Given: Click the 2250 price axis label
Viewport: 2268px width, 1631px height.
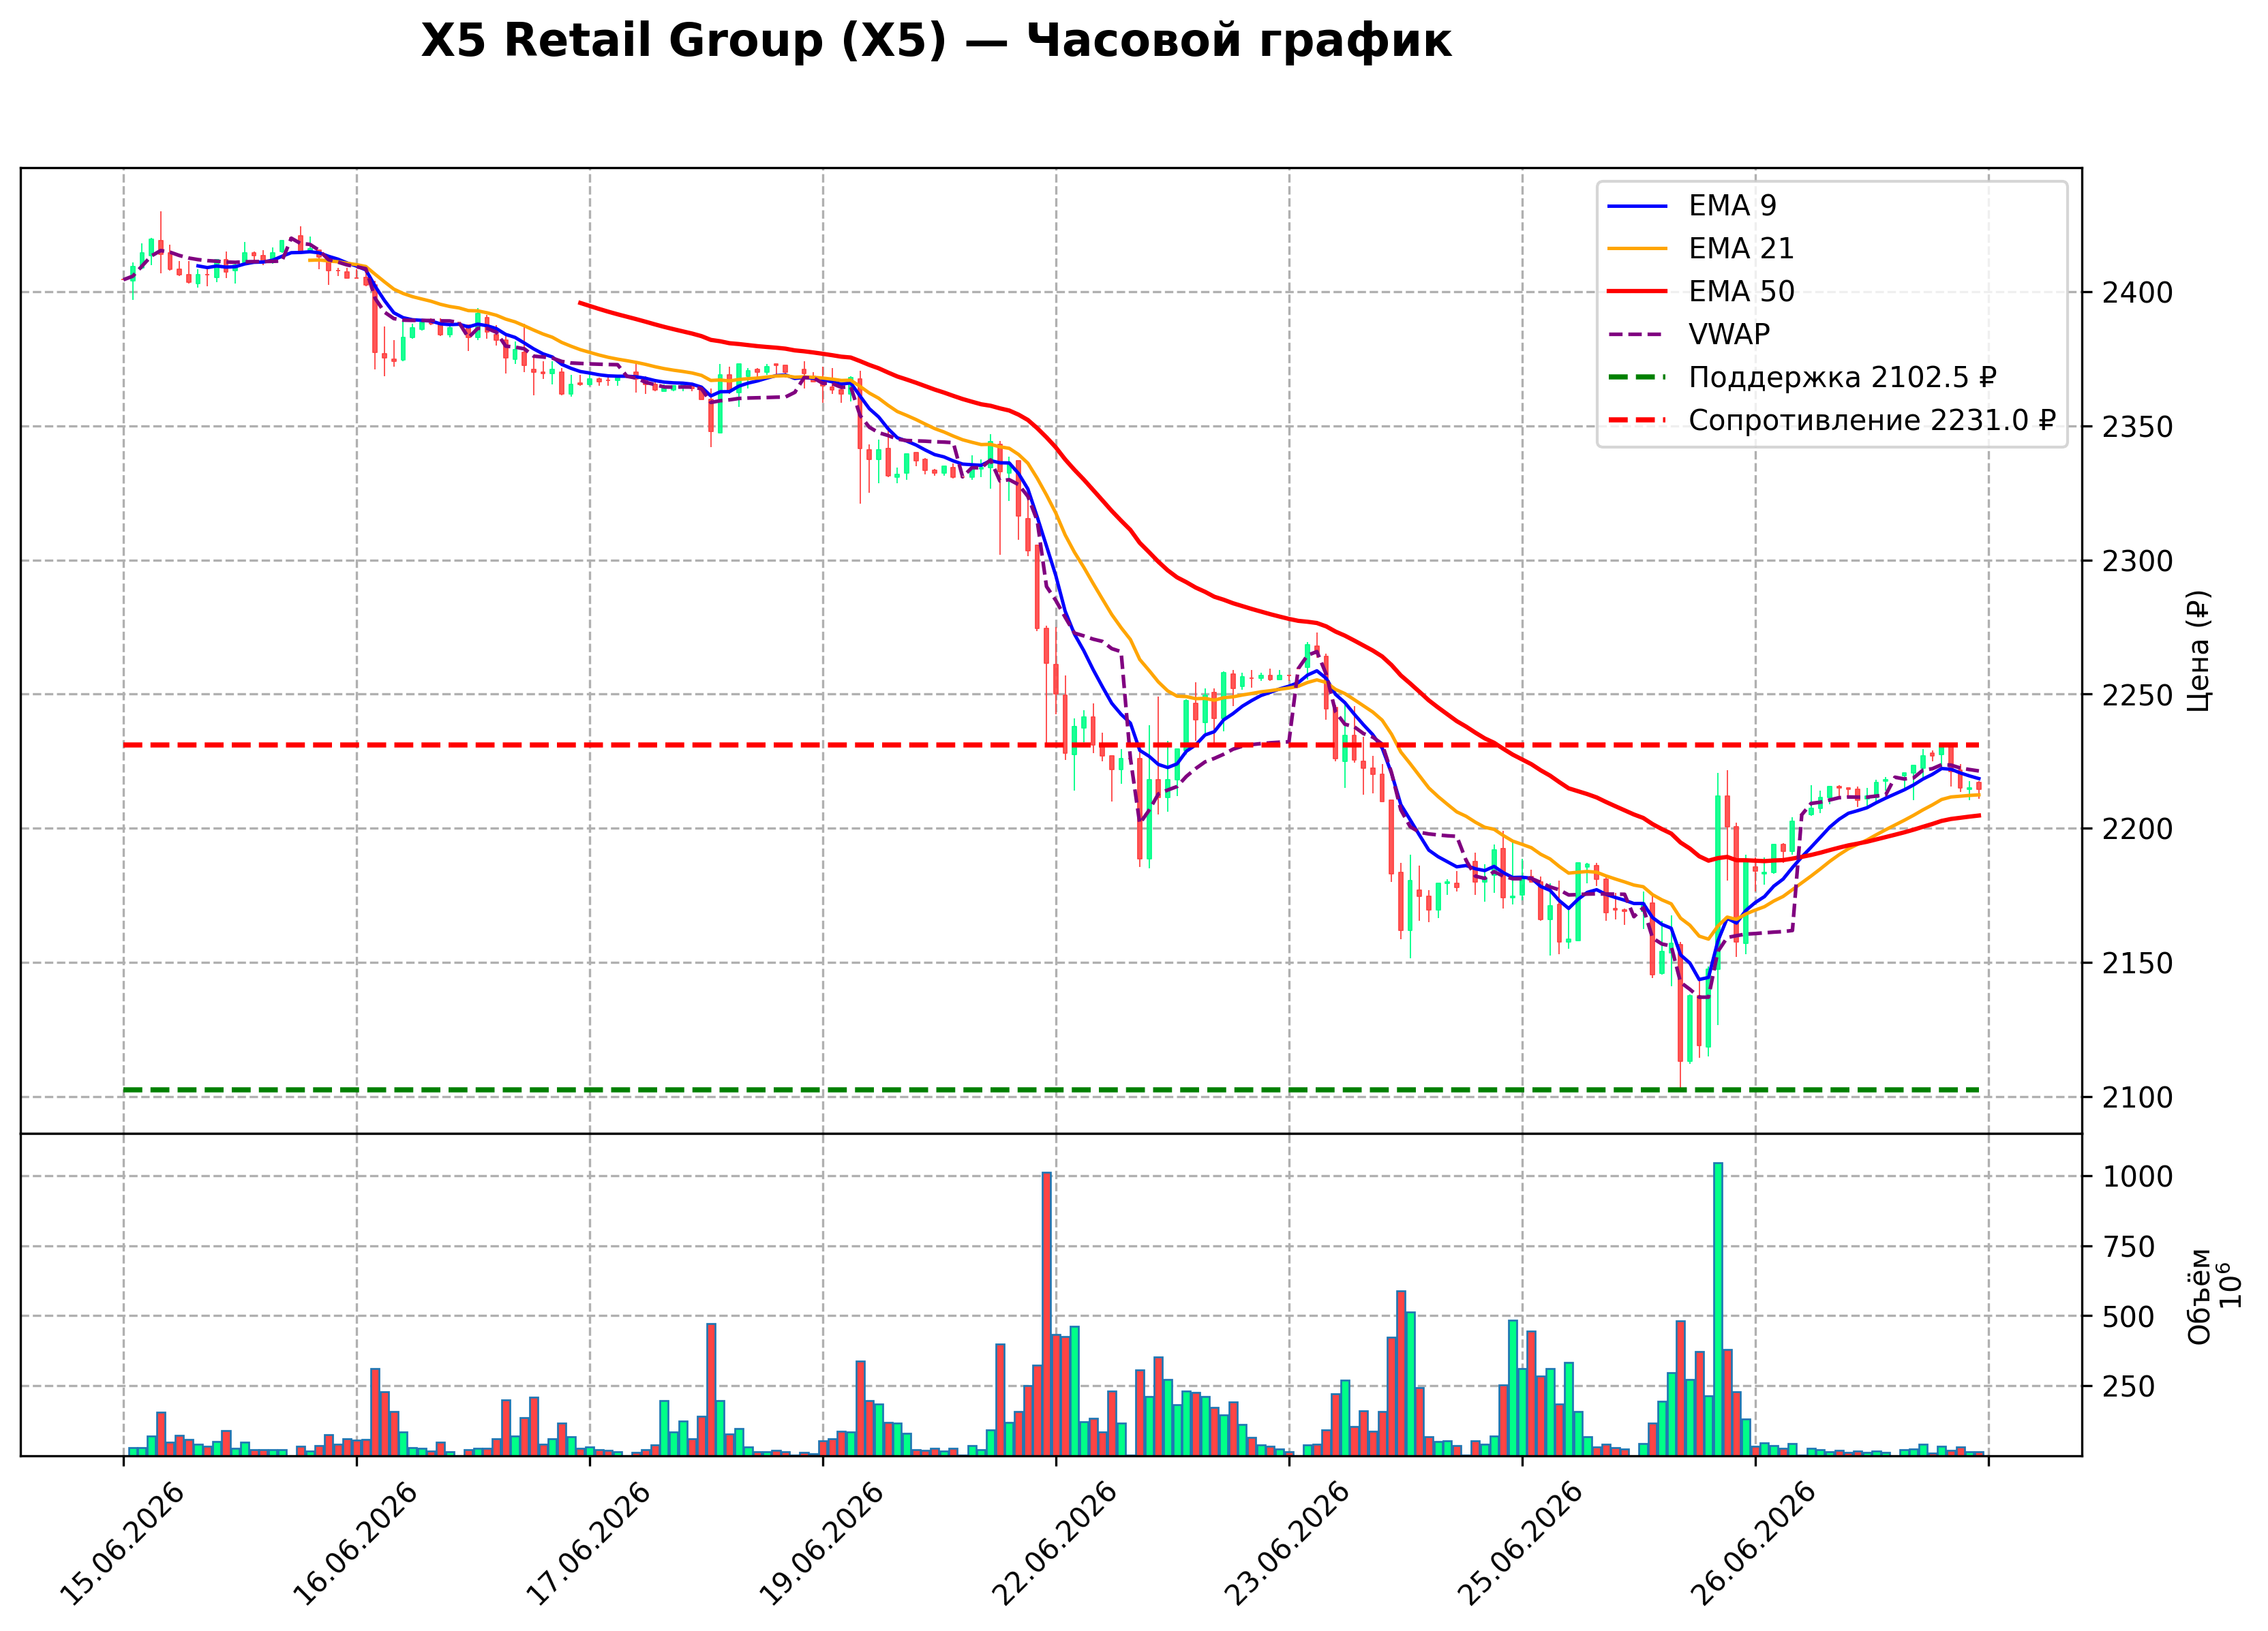Looking at the screenshot, I should (x=2137, y=695).
